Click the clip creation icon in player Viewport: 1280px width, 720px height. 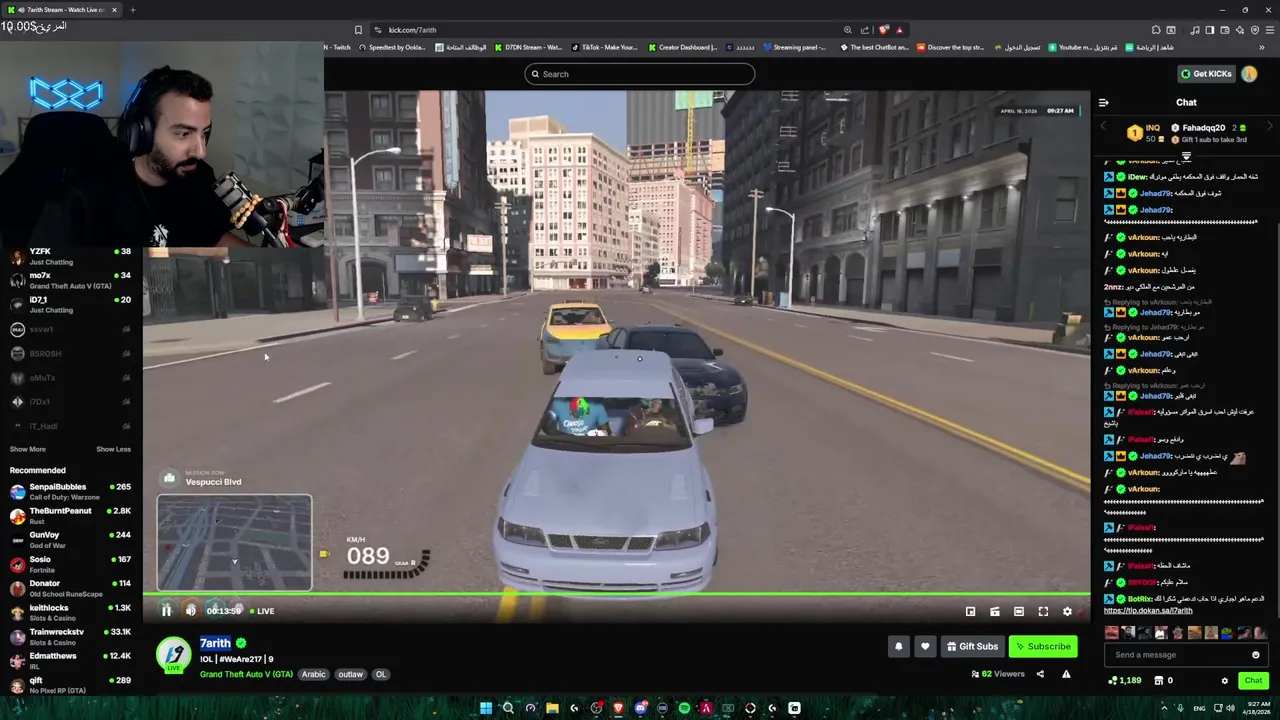click(x=995, y=611)
